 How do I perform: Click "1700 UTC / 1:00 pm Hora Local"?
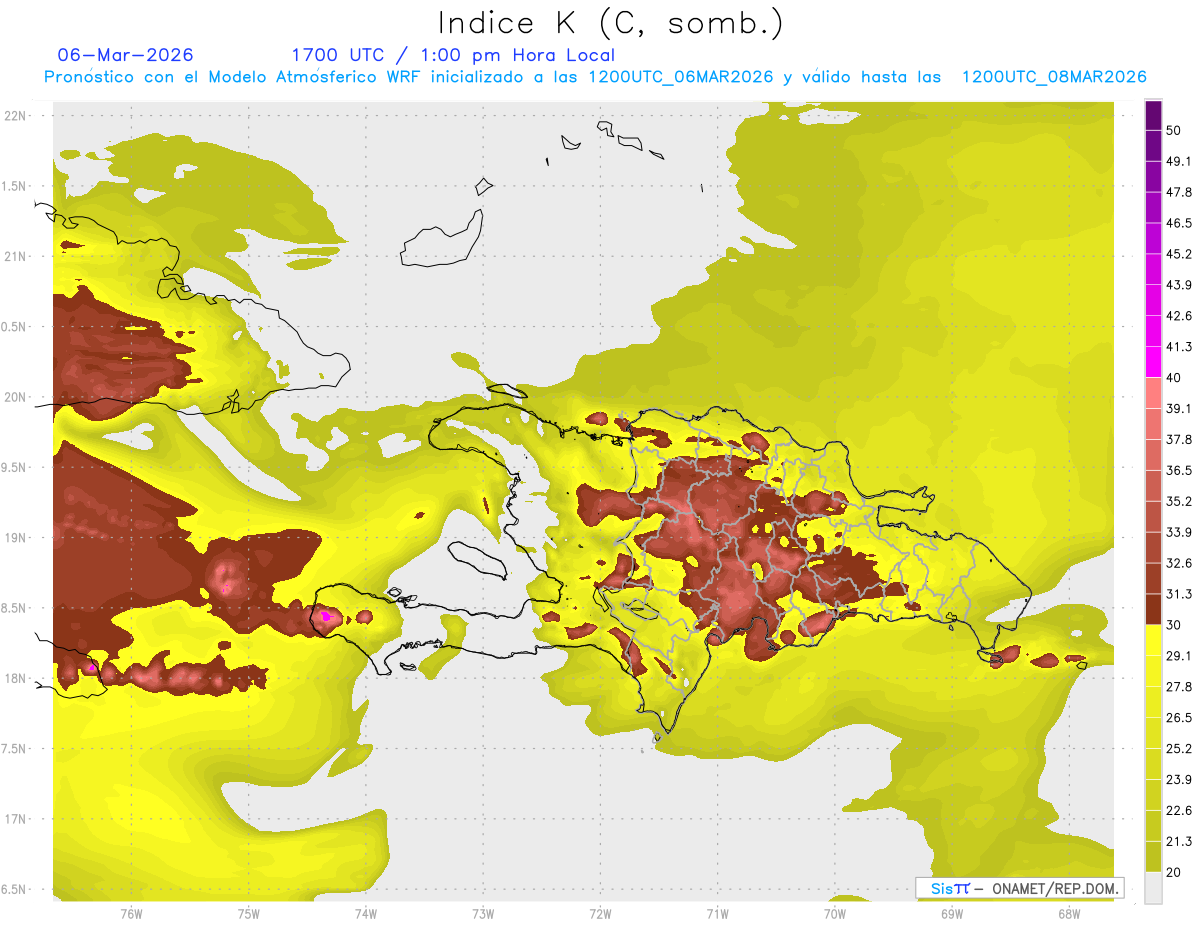pos(453,55)
